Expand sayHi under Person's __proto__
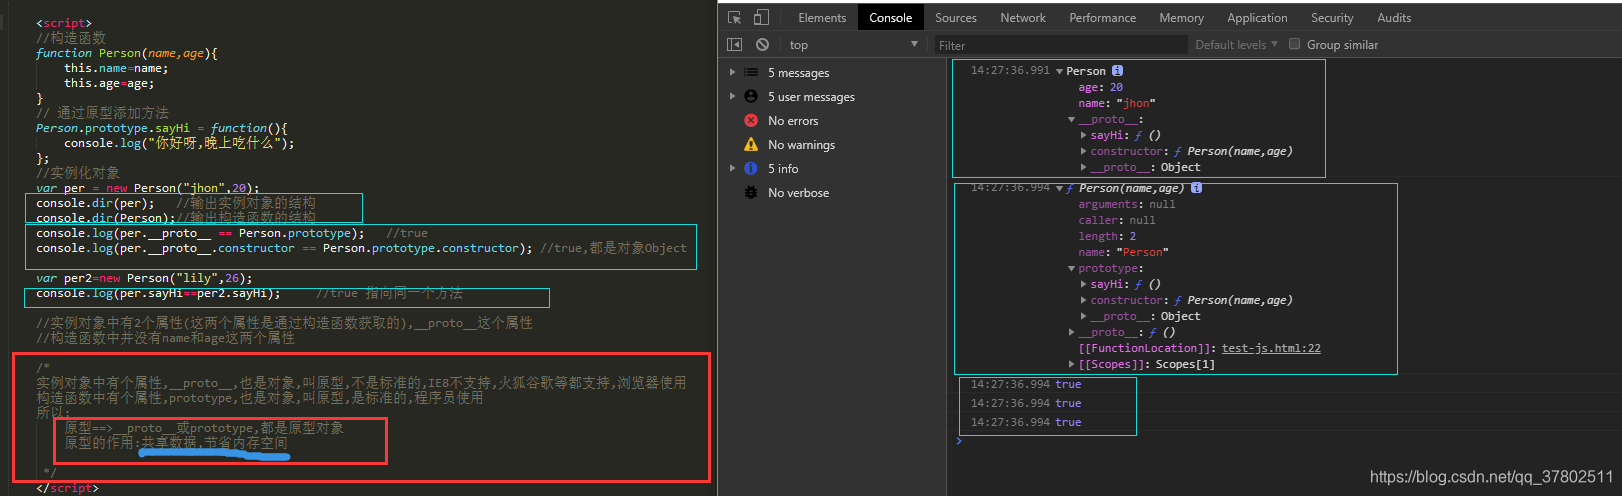The image size is (1622, 496). pos(1084,136)
